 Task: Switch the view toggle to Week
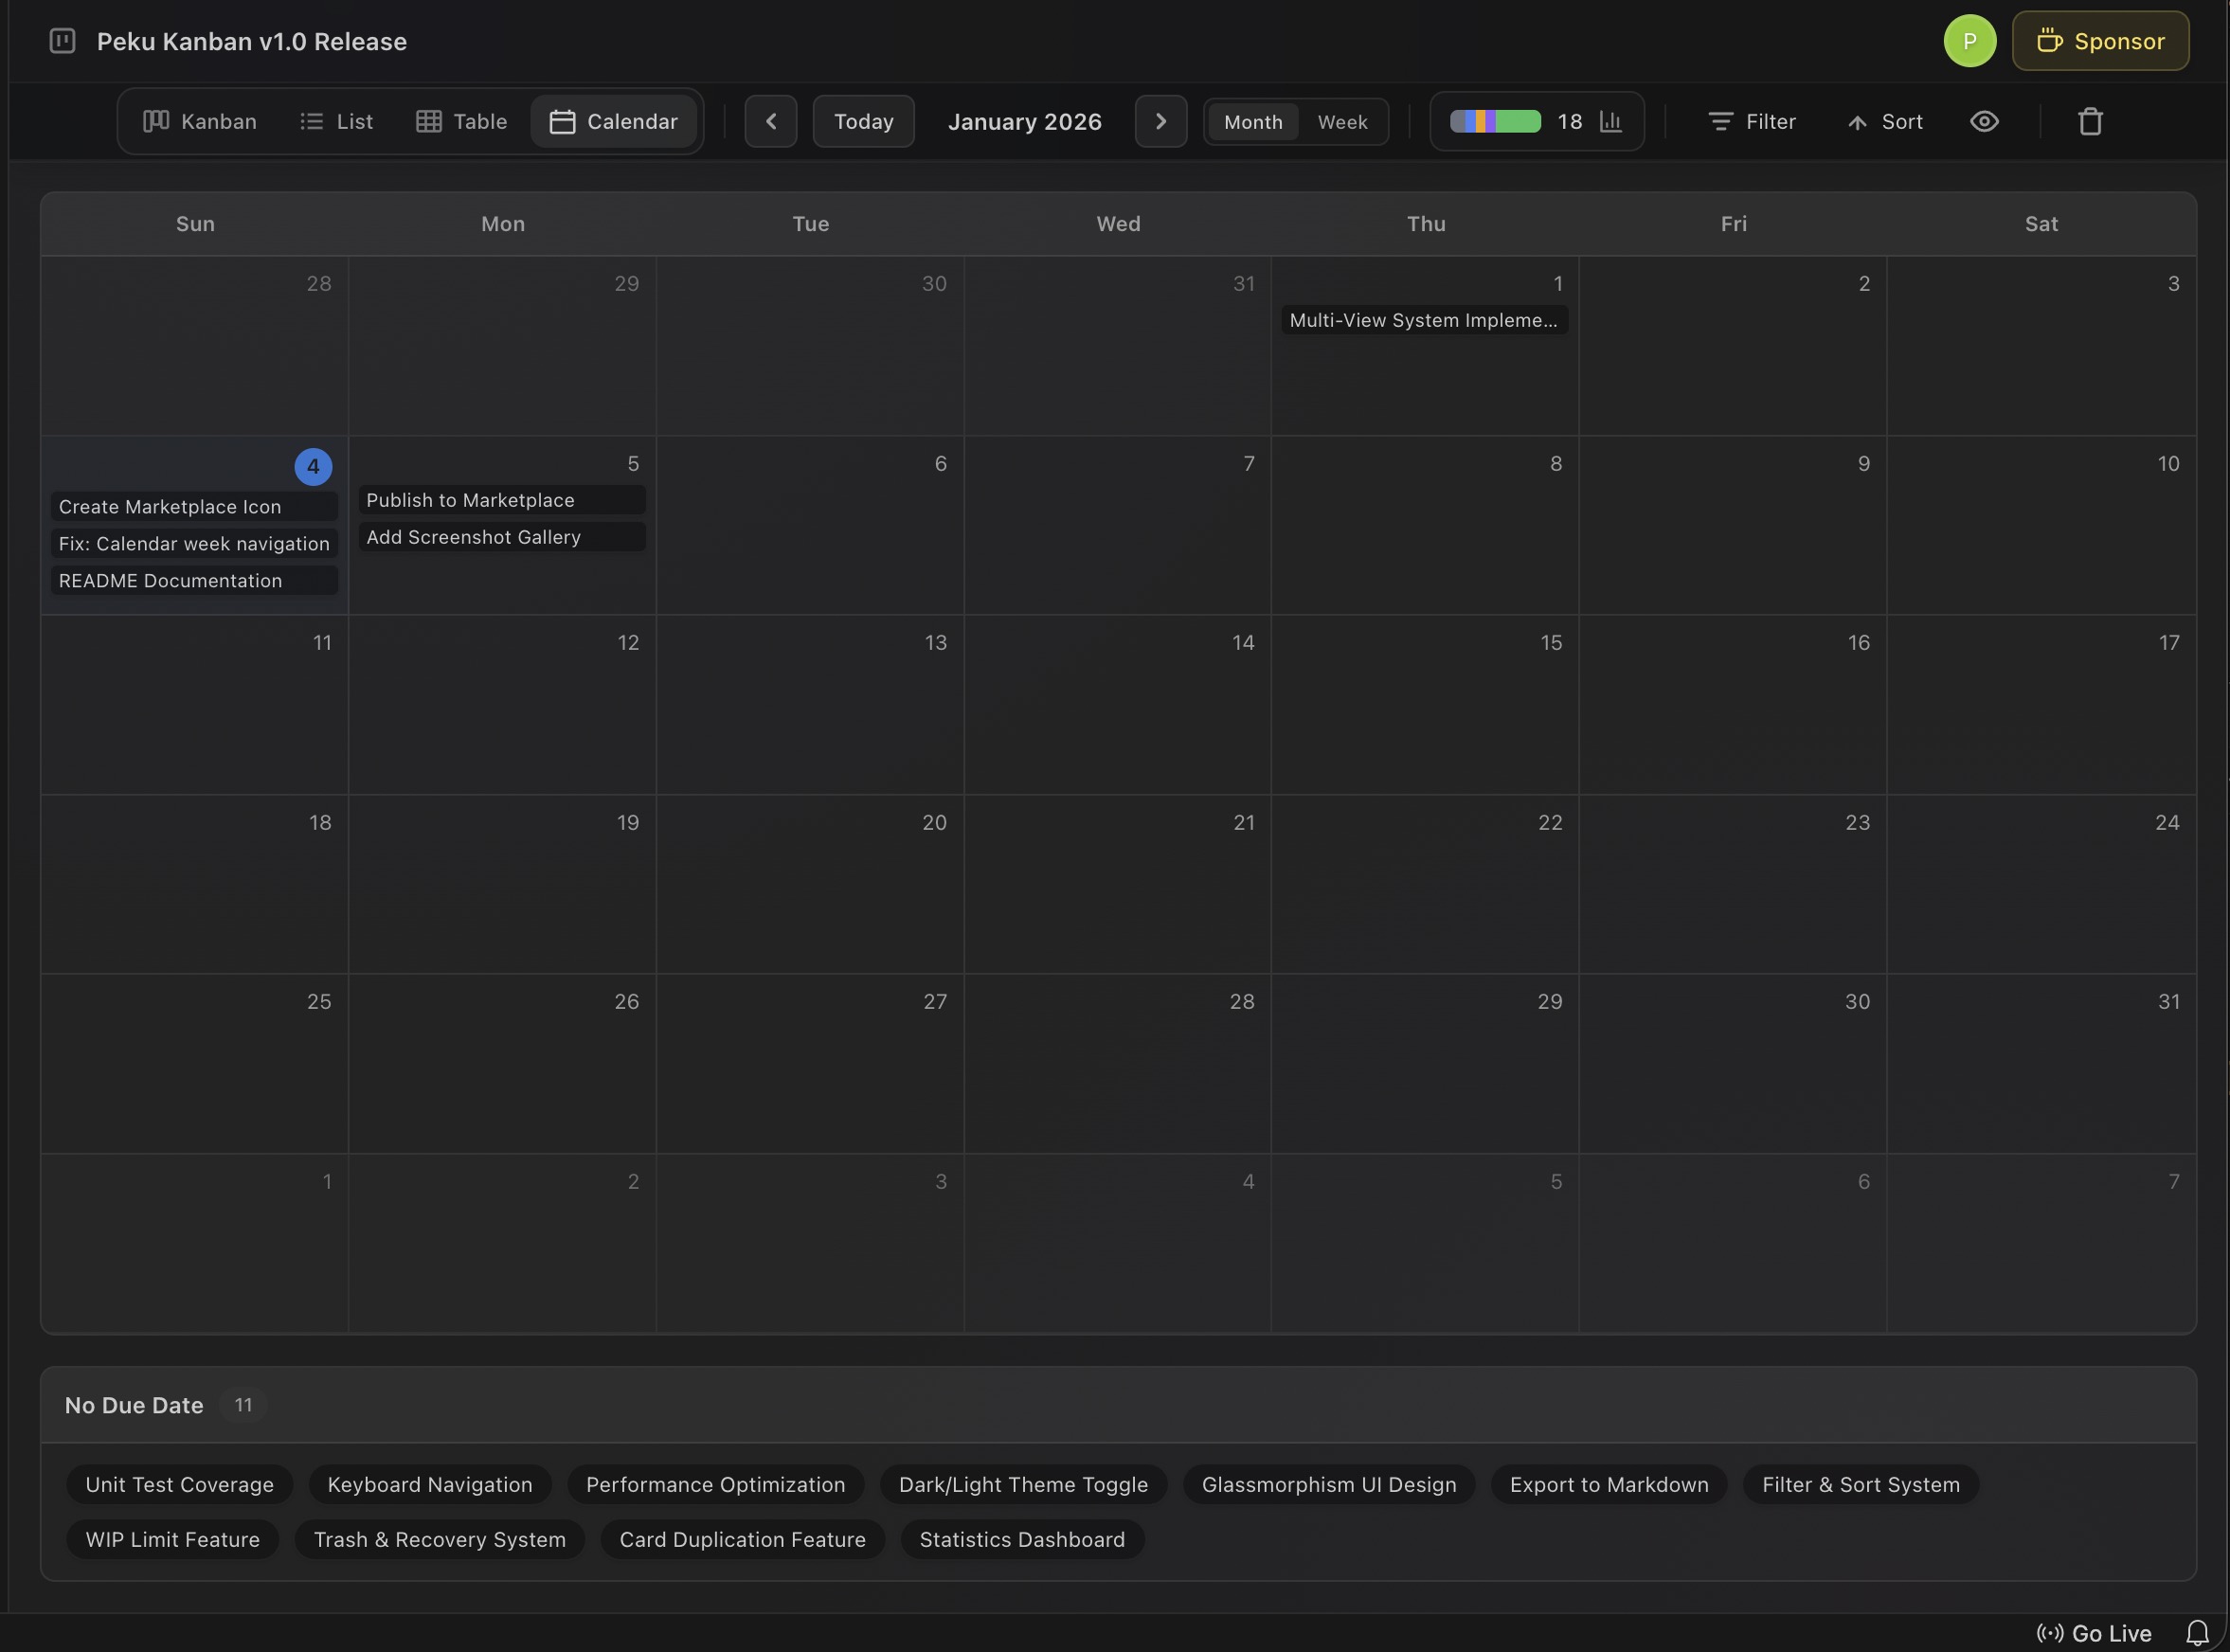(1342, 121)
